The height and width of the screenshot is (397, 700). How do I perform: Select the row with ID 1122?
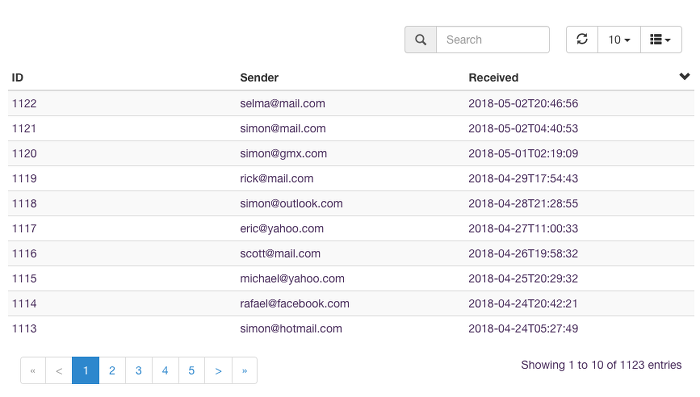pyautogui.click(x=351, y=103)
